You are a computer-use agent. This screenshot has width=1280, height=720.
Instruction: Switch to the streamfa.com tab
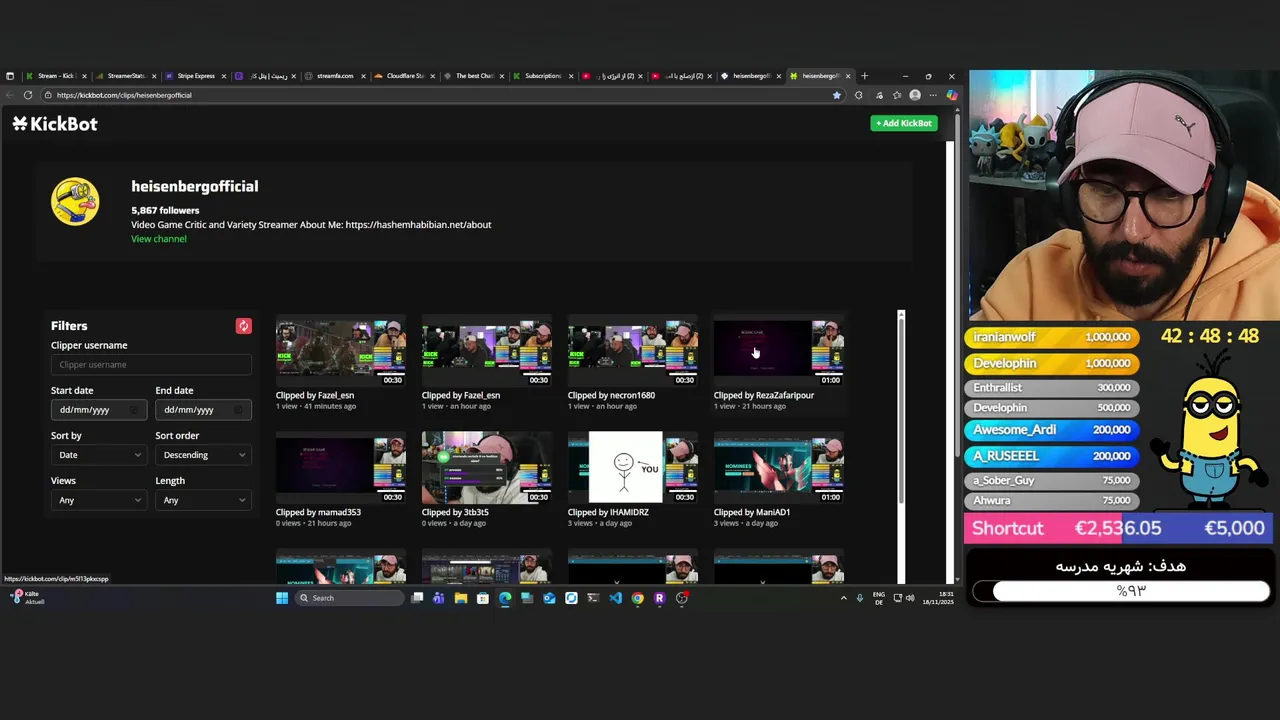tap(335, 76)
